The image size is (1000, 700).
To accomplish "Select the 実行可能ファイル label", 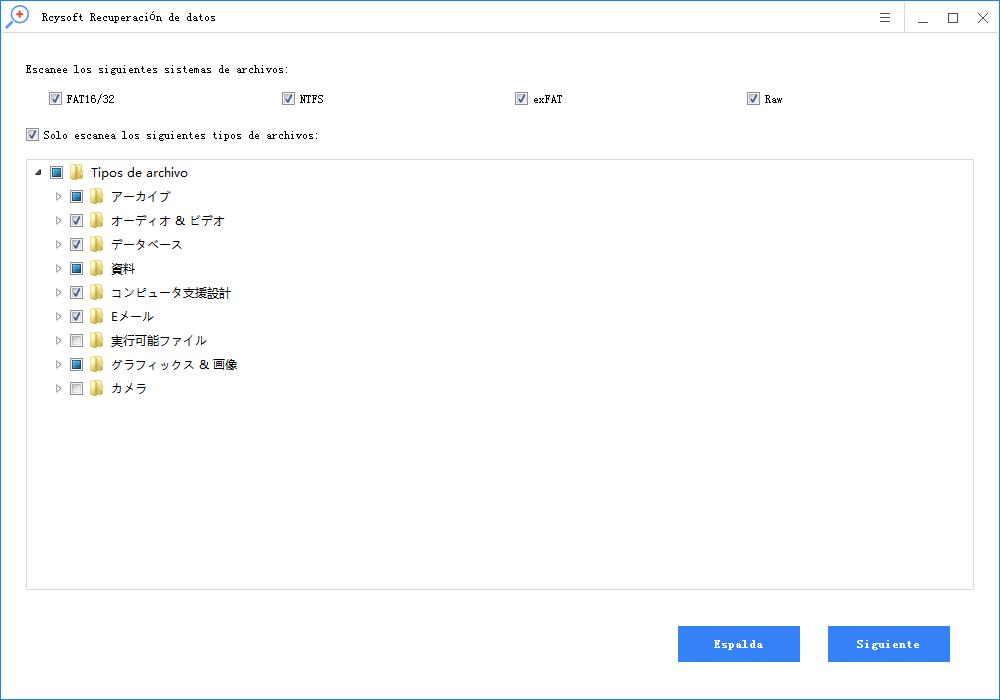I will click(159, 340).
